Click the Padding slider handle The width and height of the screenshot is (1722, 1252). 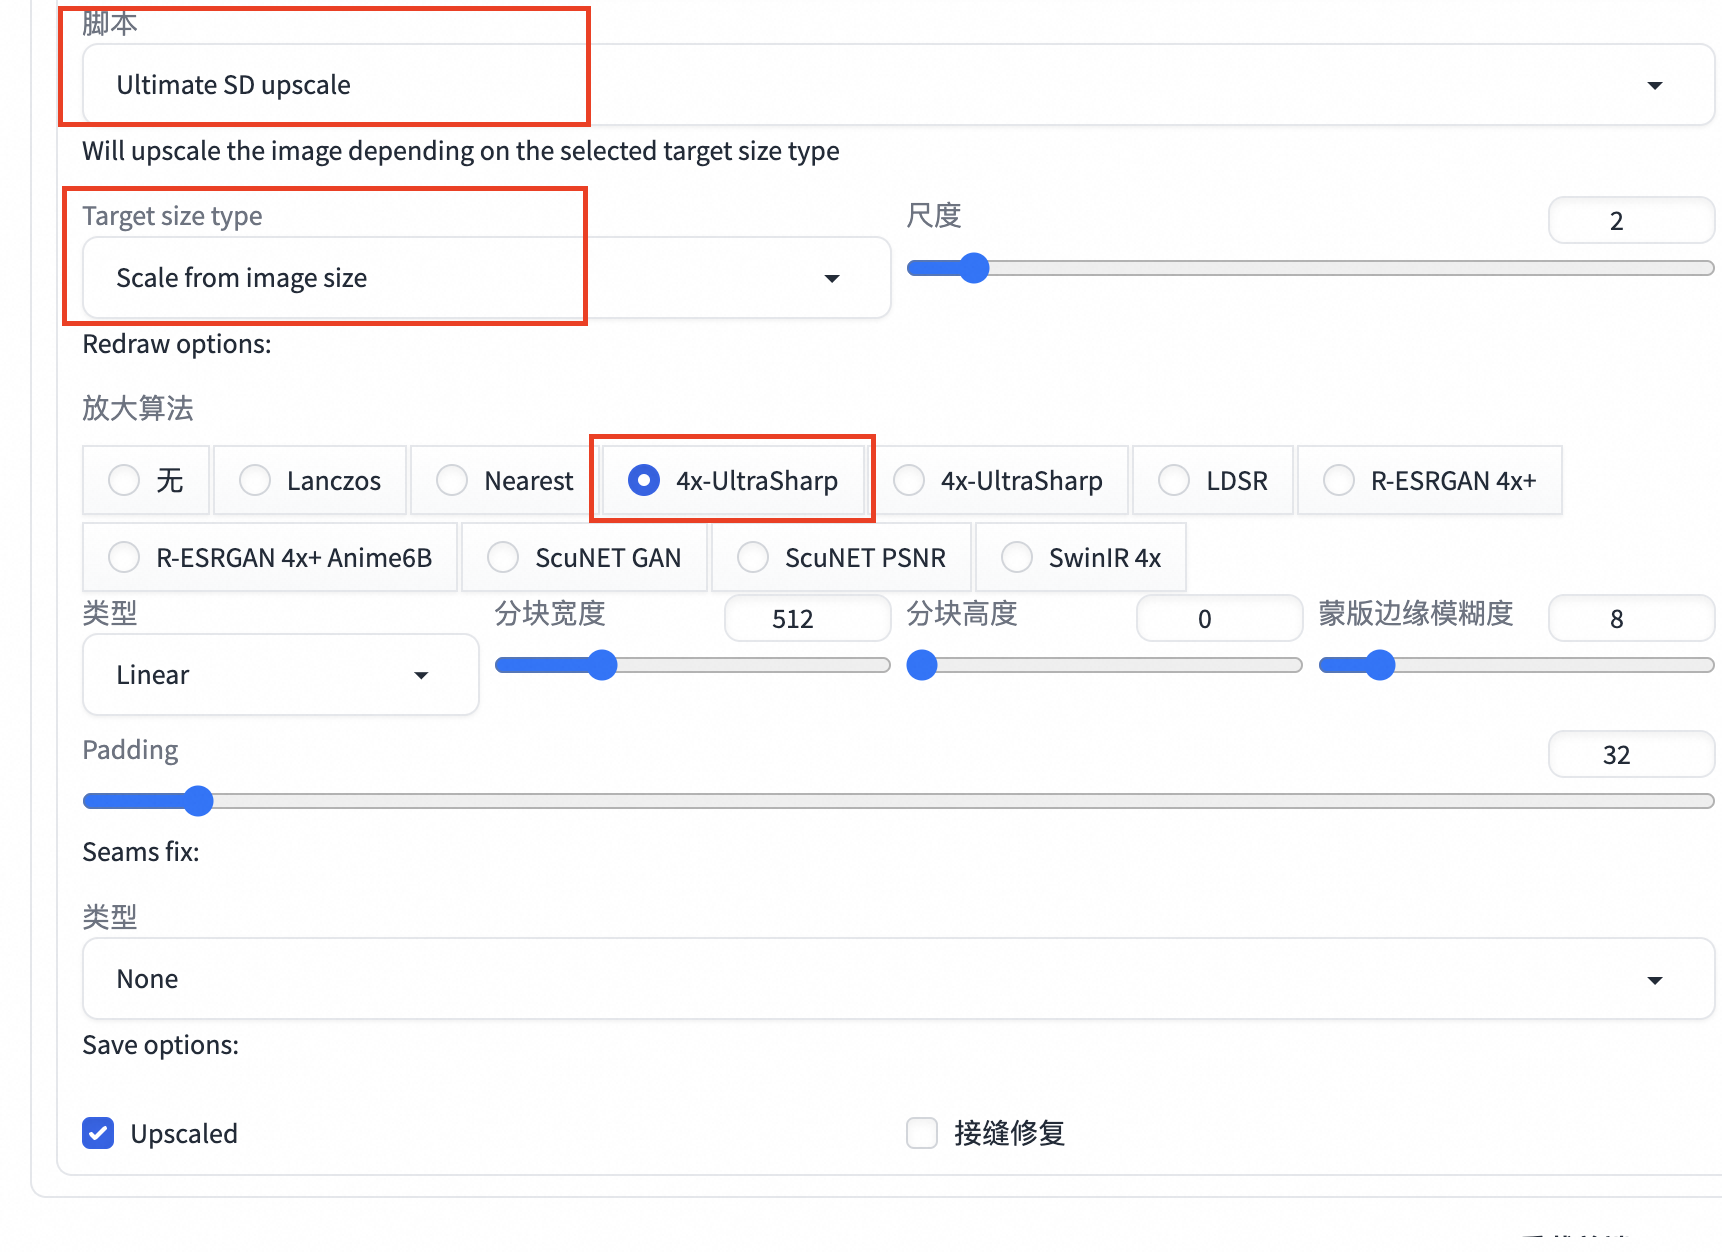(x=199, y=801)
